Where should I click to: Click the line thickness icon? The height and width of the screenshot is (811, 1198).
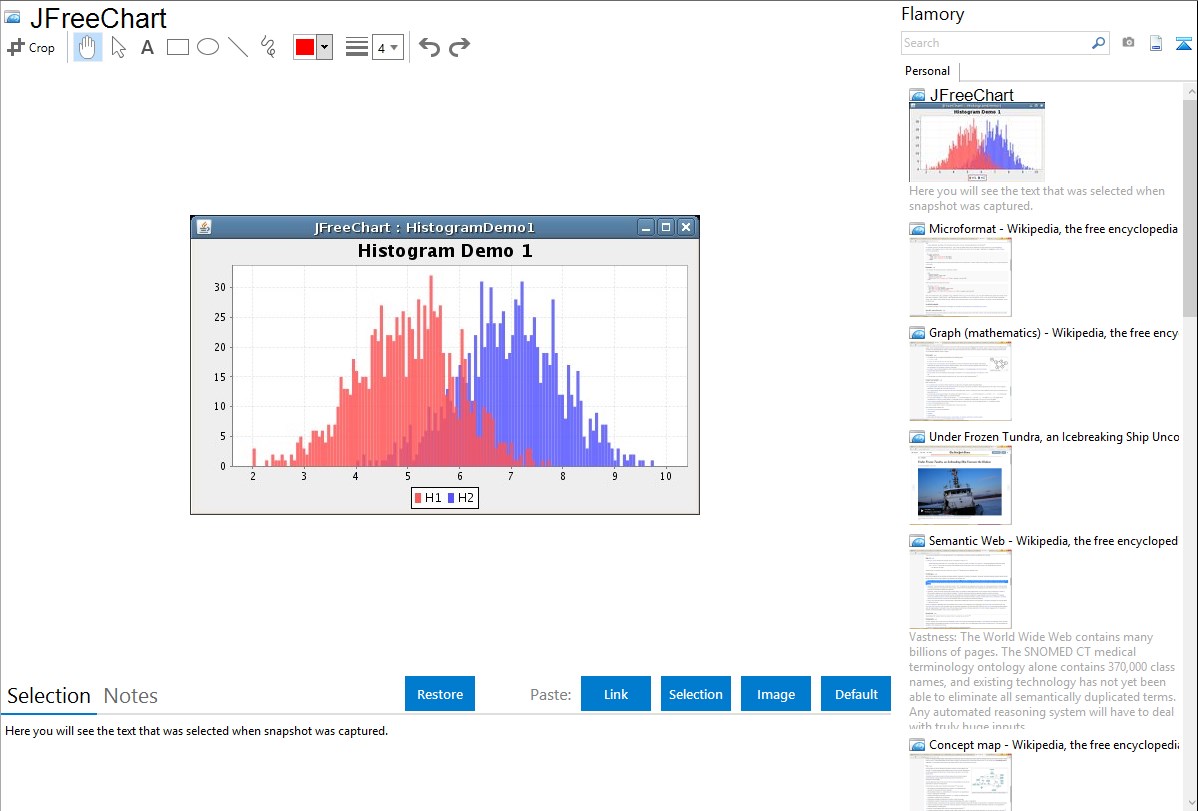(x=357, y=47)
